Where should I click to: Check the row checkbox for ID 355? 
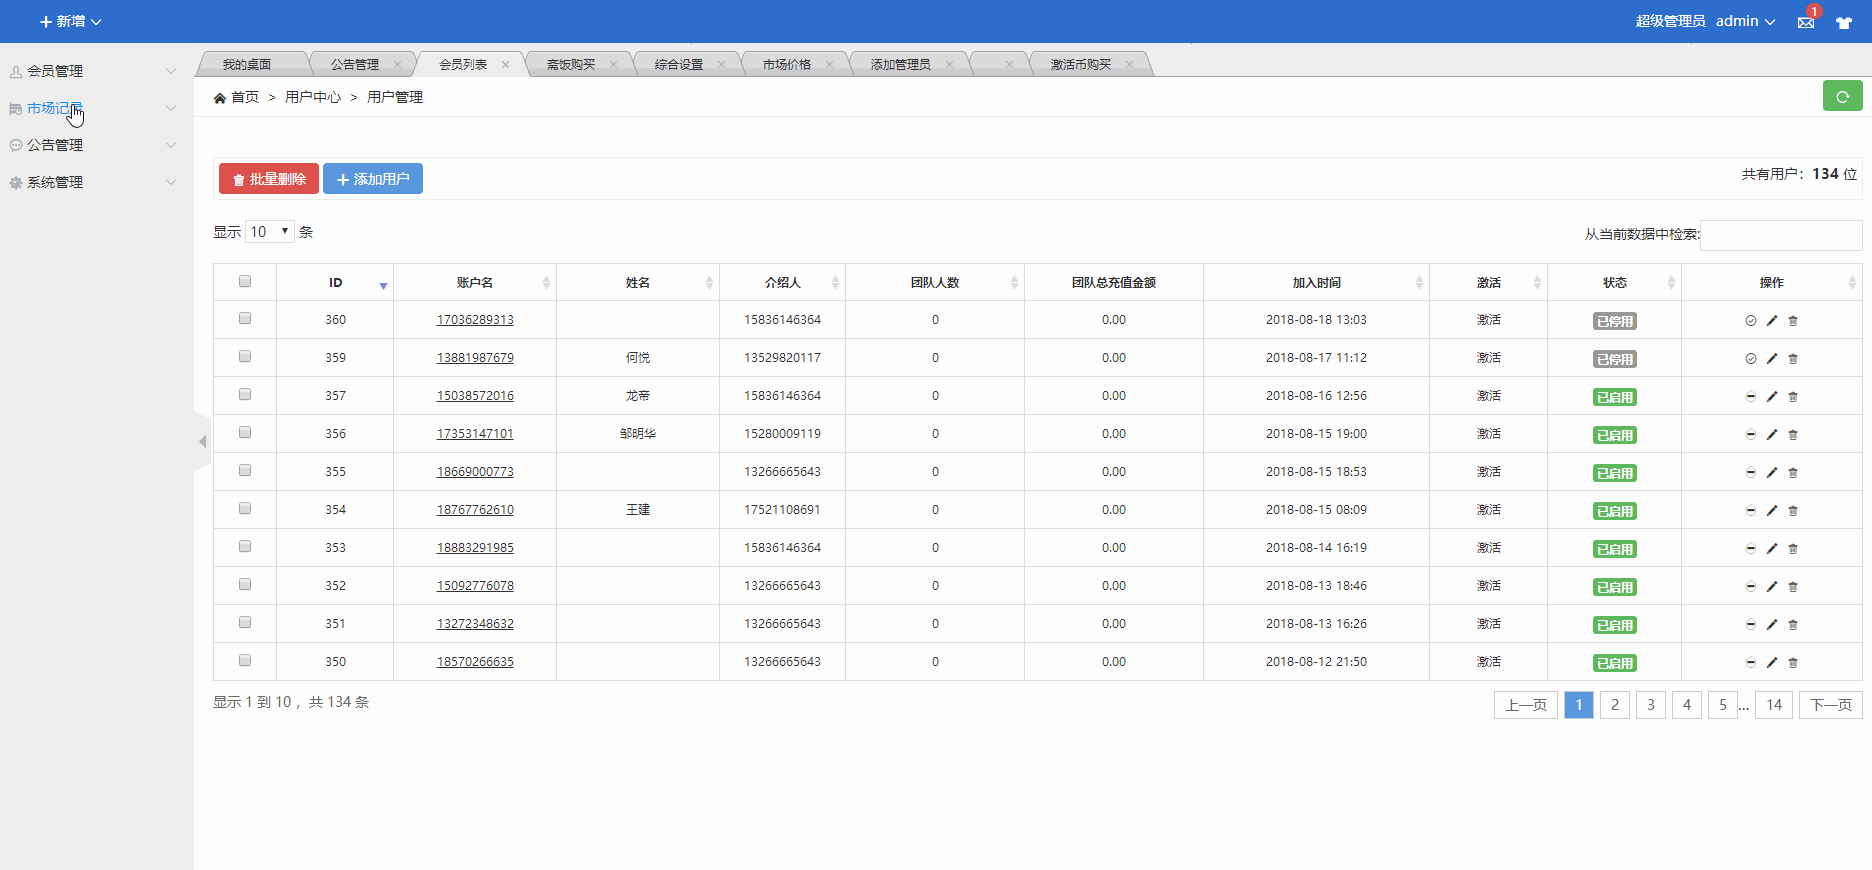coord(245,471)
